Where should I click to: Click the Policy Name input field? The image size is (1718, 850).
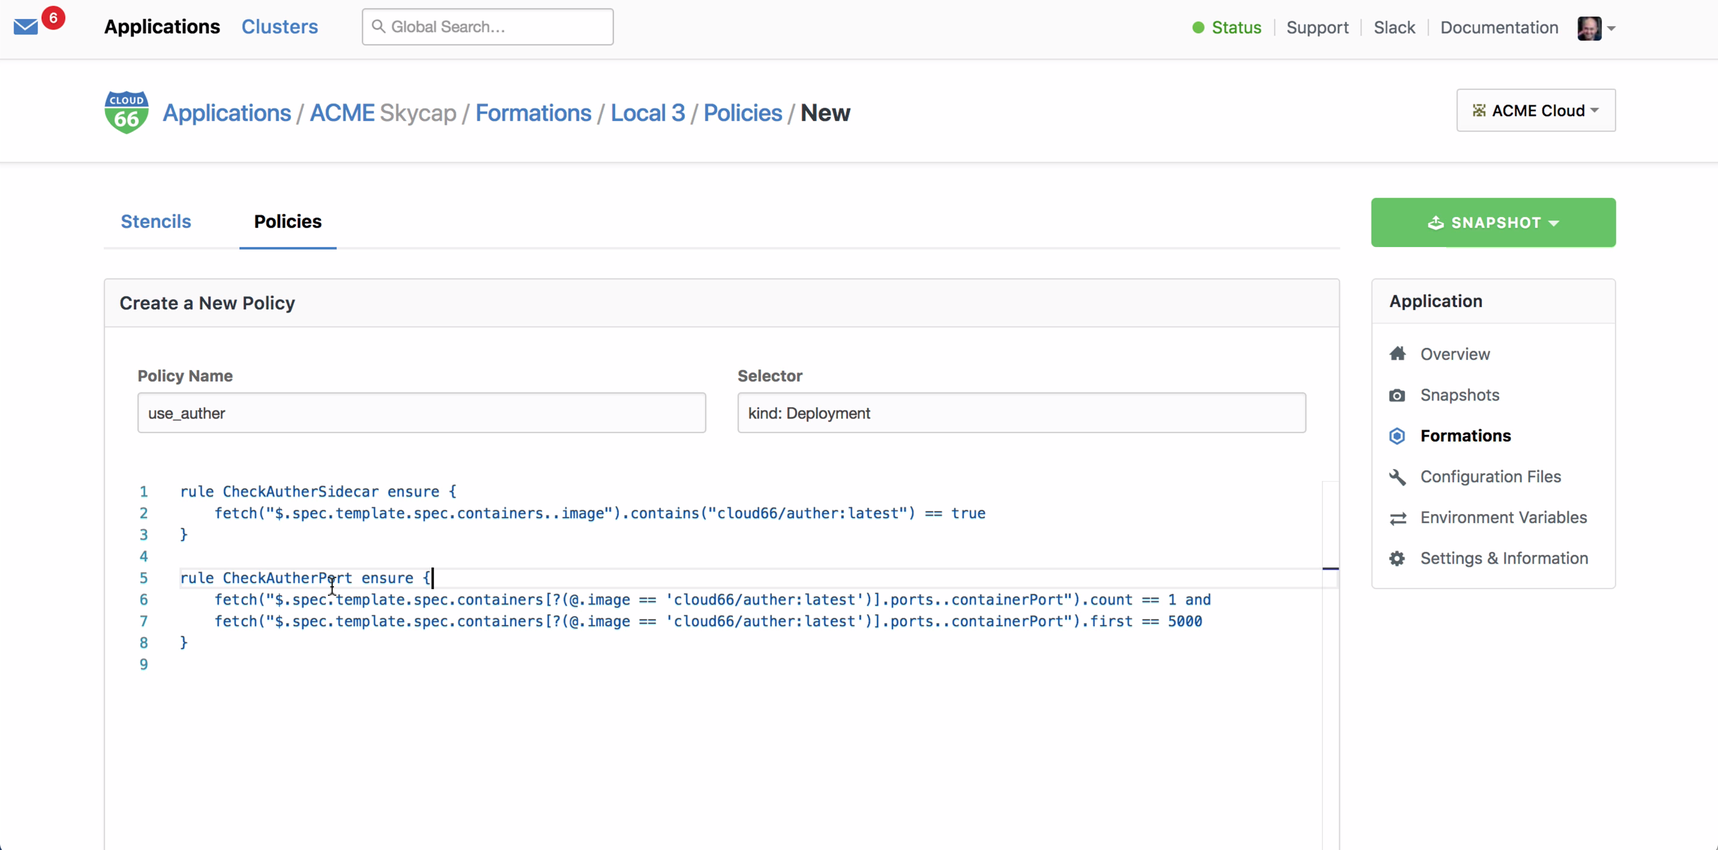point(422,413)
